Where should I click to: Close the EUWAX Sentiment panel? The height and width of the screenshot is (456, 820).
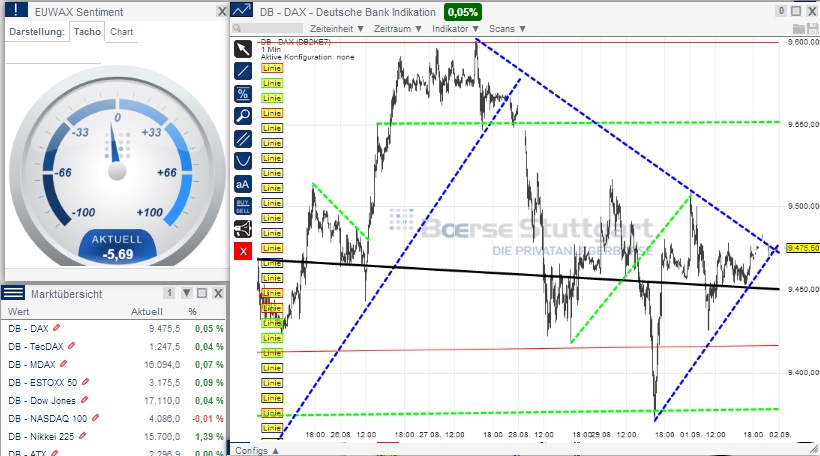pos(222,12)
